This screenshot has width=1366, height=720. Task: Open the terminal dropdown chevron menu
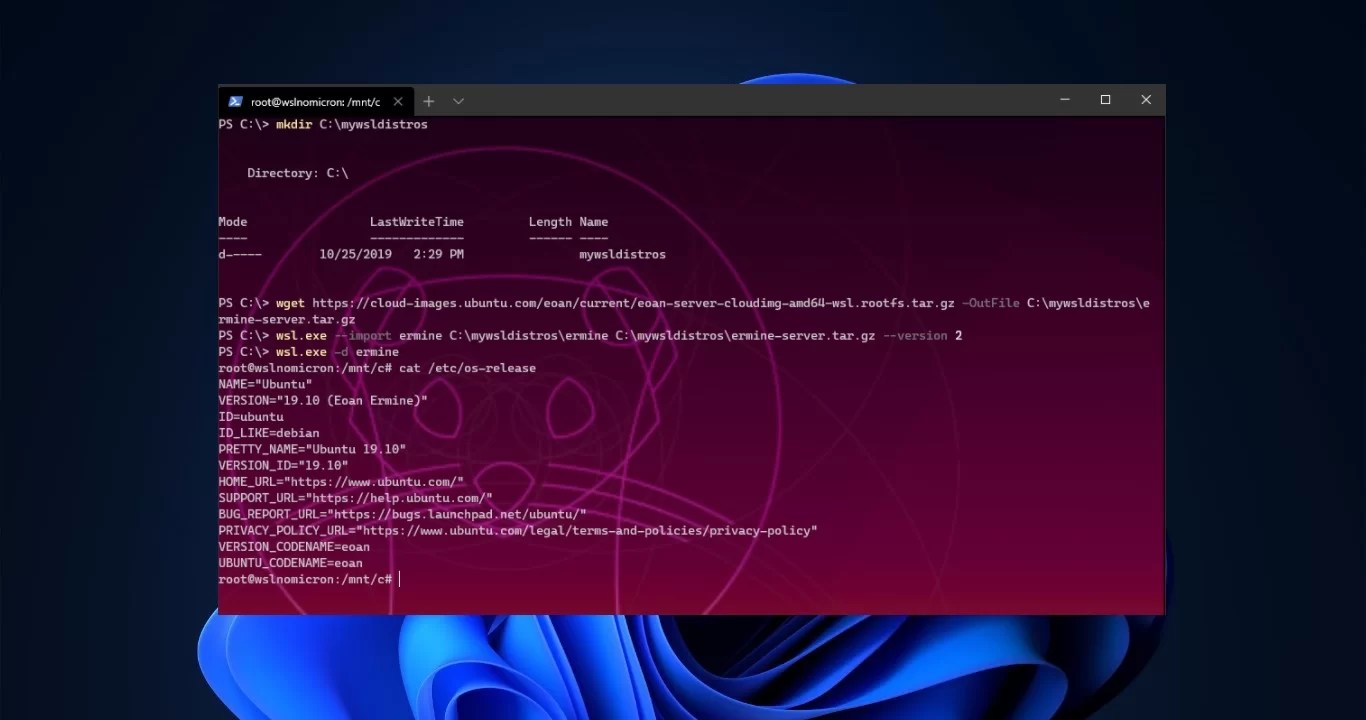tap(458, 101)
